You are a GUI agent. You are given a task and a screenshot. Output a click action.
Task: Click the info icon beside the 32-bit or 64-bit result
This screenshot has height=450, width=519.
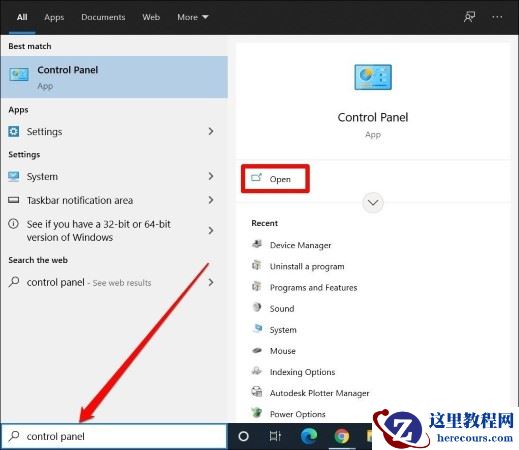[x=13, y=224]
